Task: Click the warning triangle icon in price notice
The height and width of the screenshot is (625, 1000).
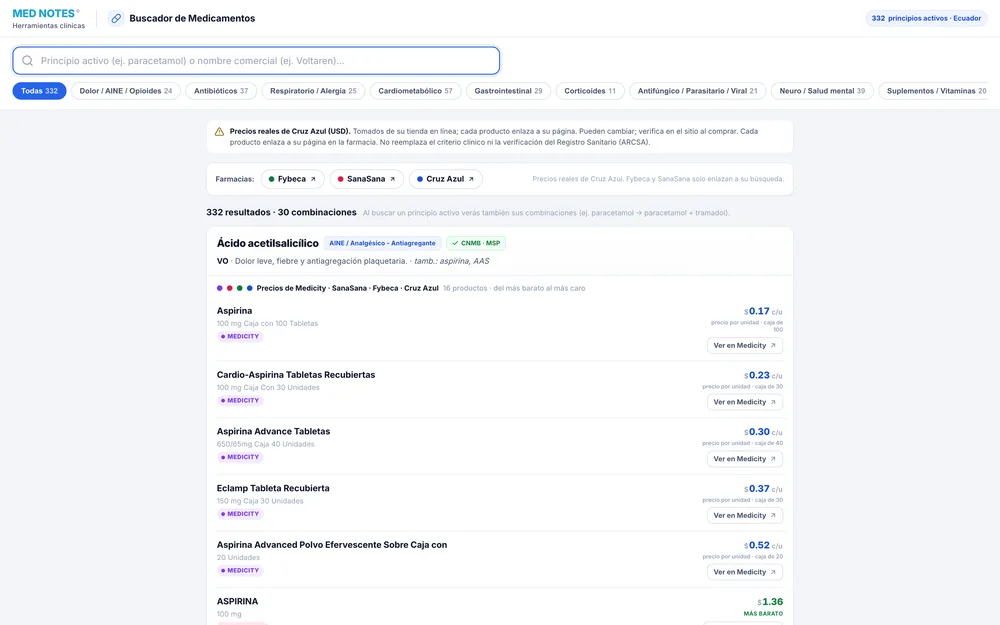Action: pyautogui.click(x=219, y=131)
